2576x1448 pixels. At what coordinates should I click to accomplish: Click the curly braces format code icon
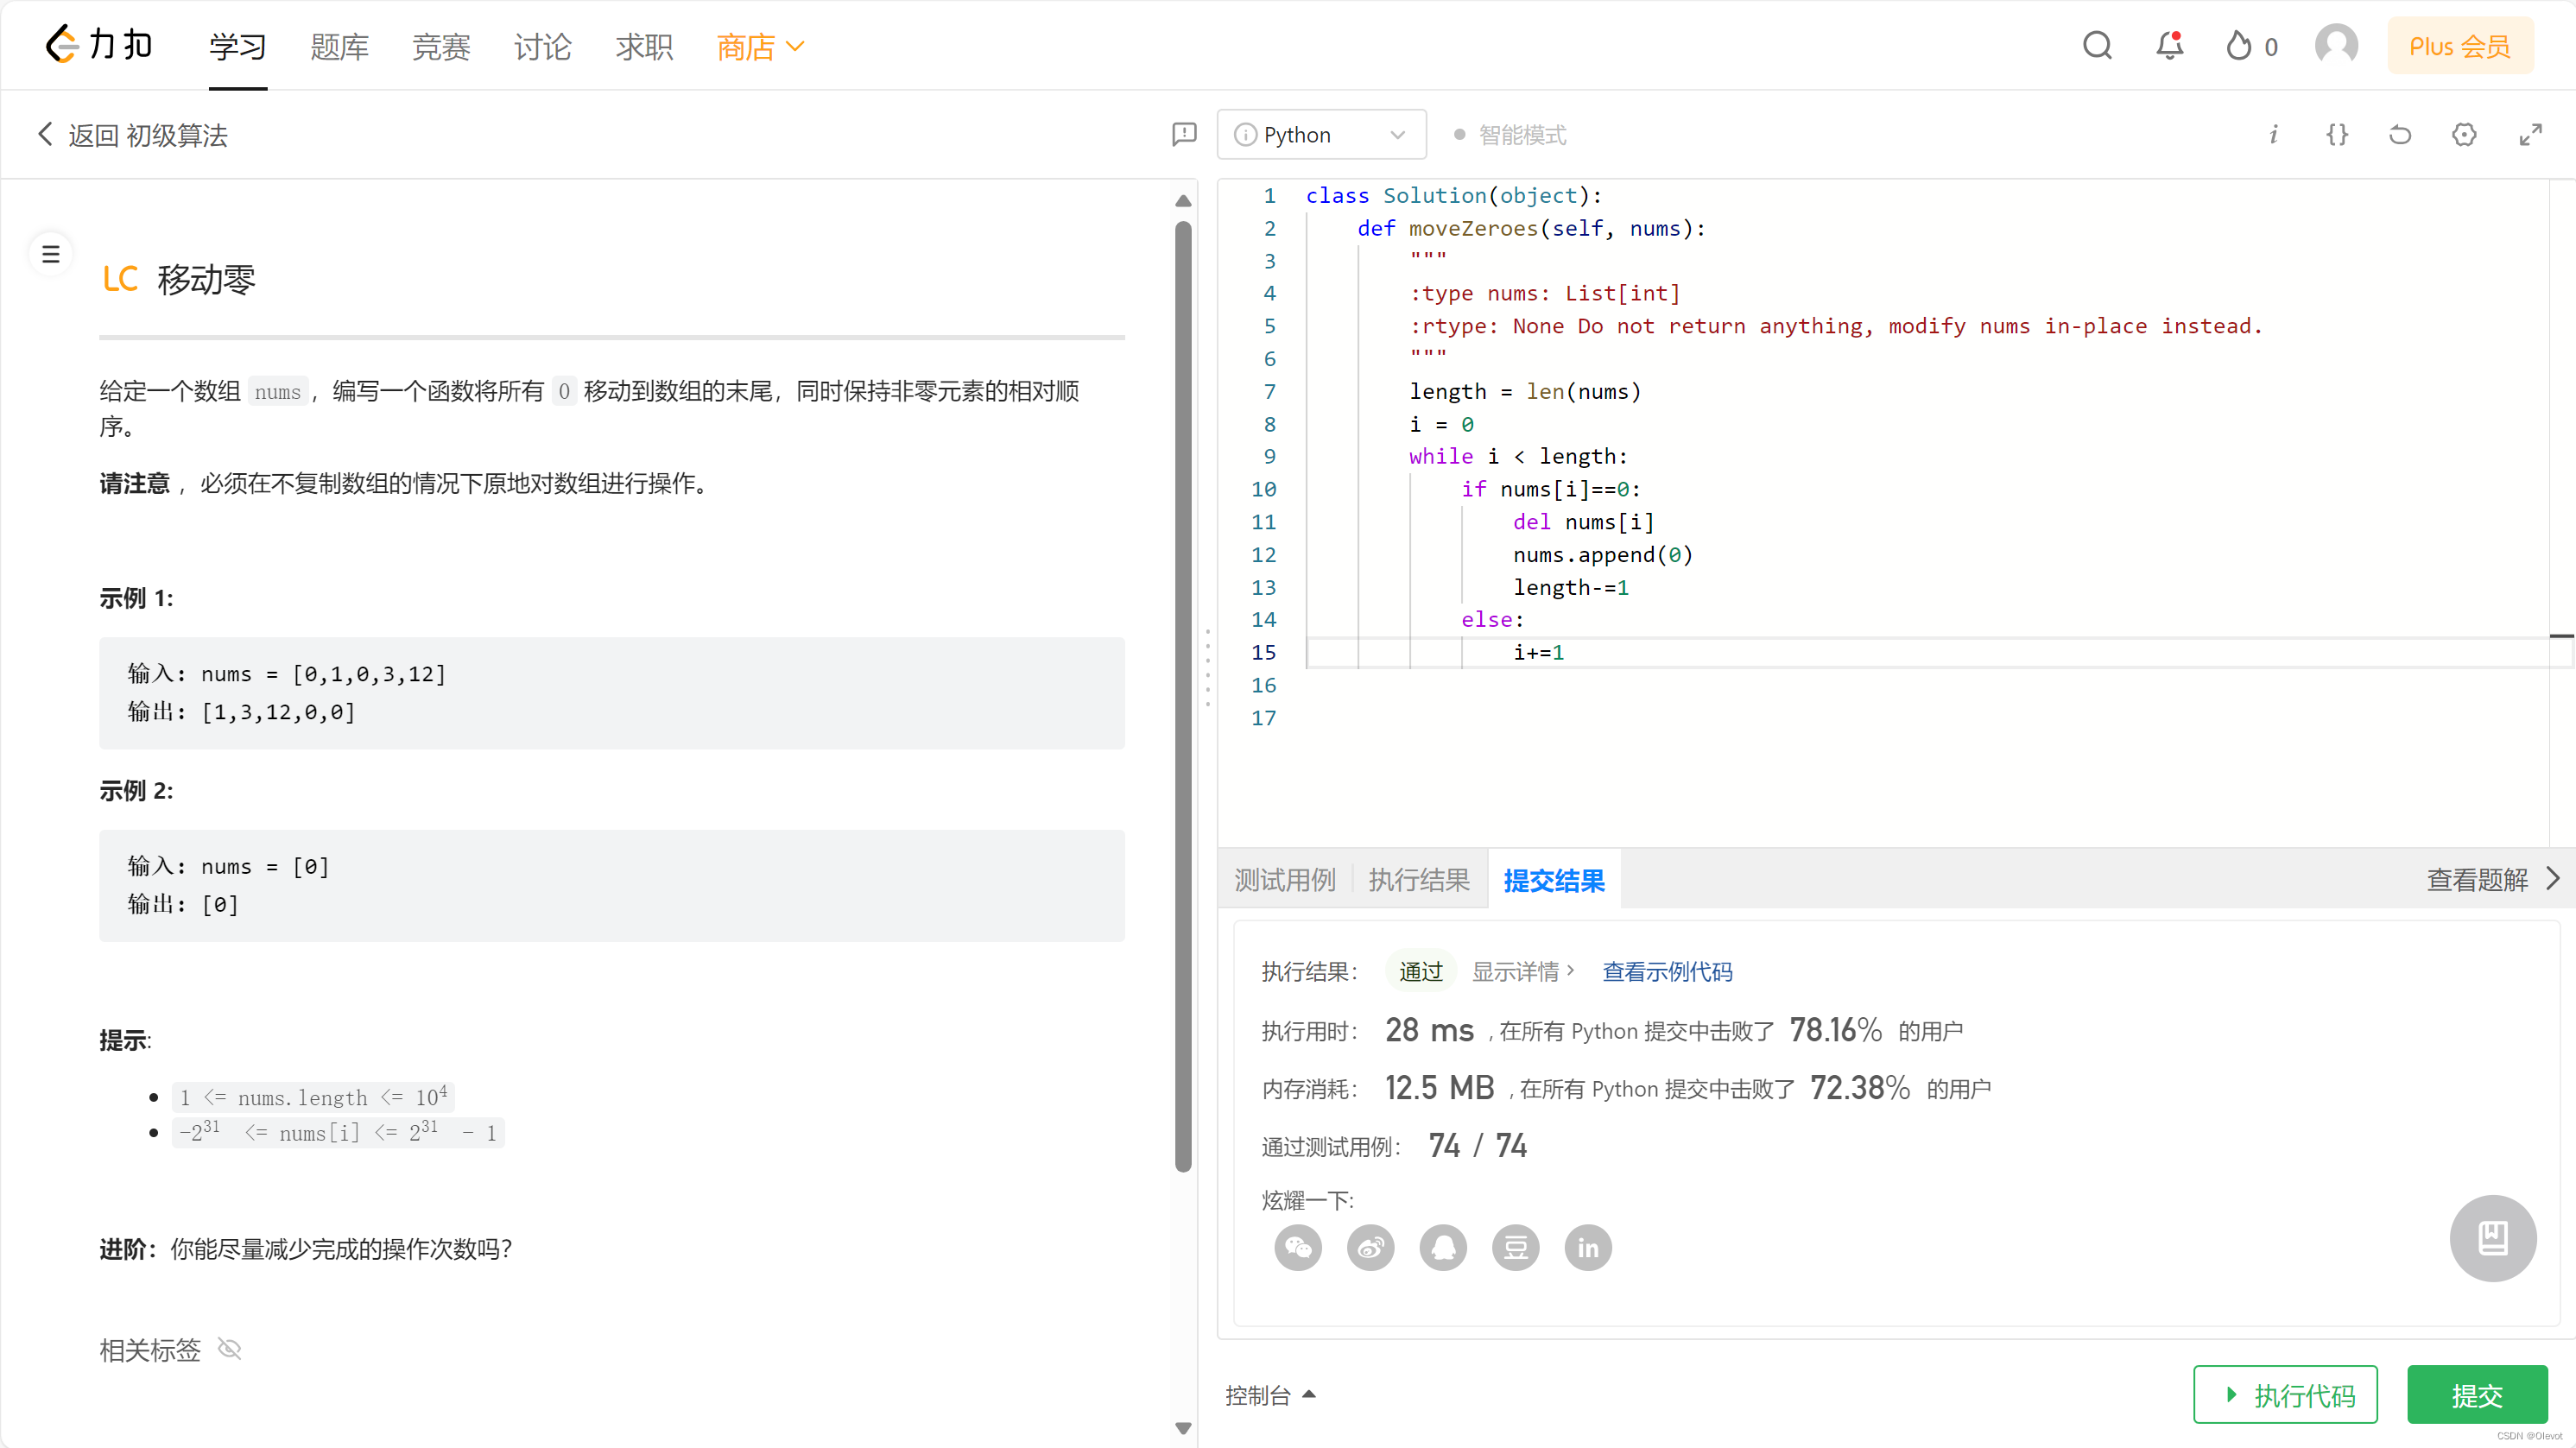coord(2337,134)
